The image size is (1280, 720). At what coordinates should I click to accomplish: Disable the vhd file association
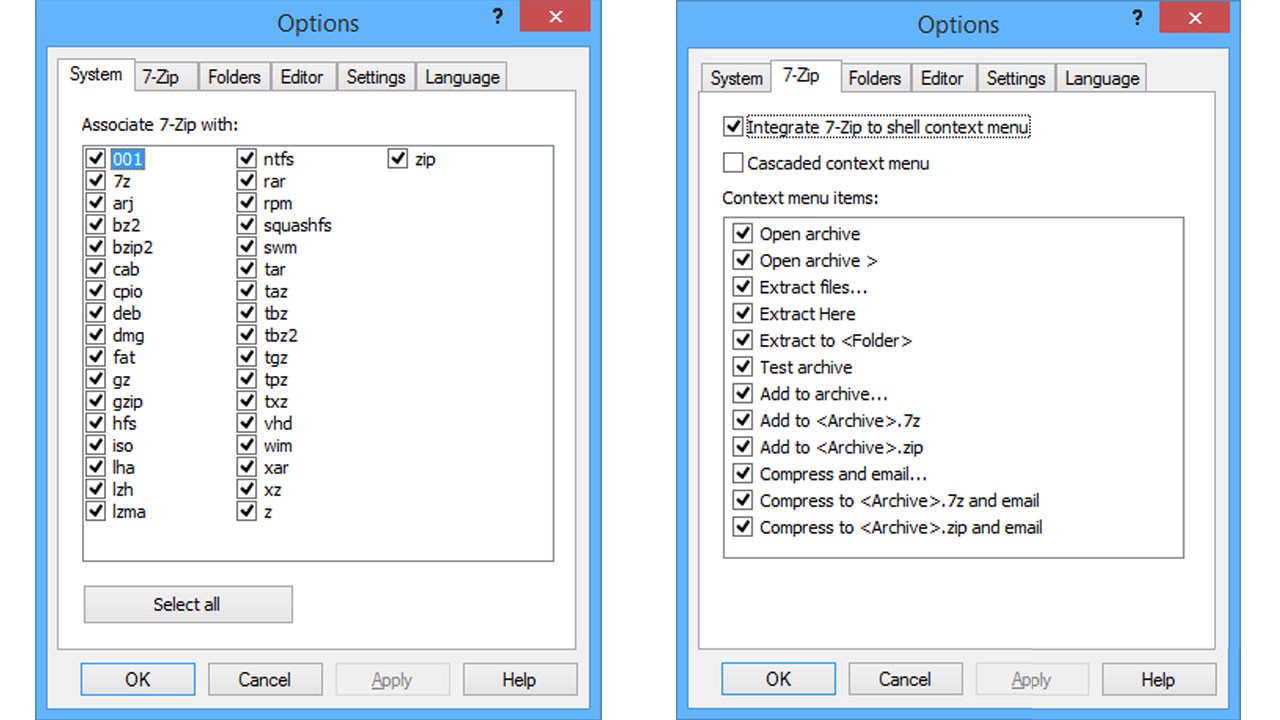pos(247,423)
